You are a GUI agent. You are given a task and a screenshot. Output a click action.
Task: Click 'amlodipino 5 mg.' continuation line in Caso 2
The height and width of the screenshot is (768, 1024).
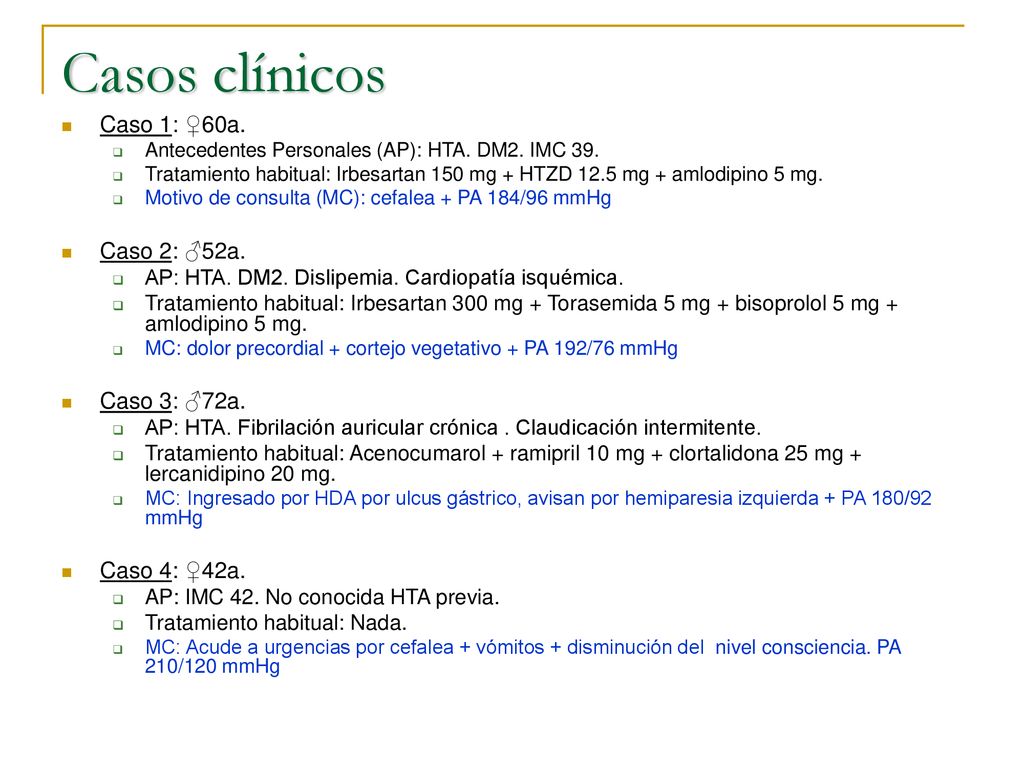pyautogui.click(x=226, y=325)
